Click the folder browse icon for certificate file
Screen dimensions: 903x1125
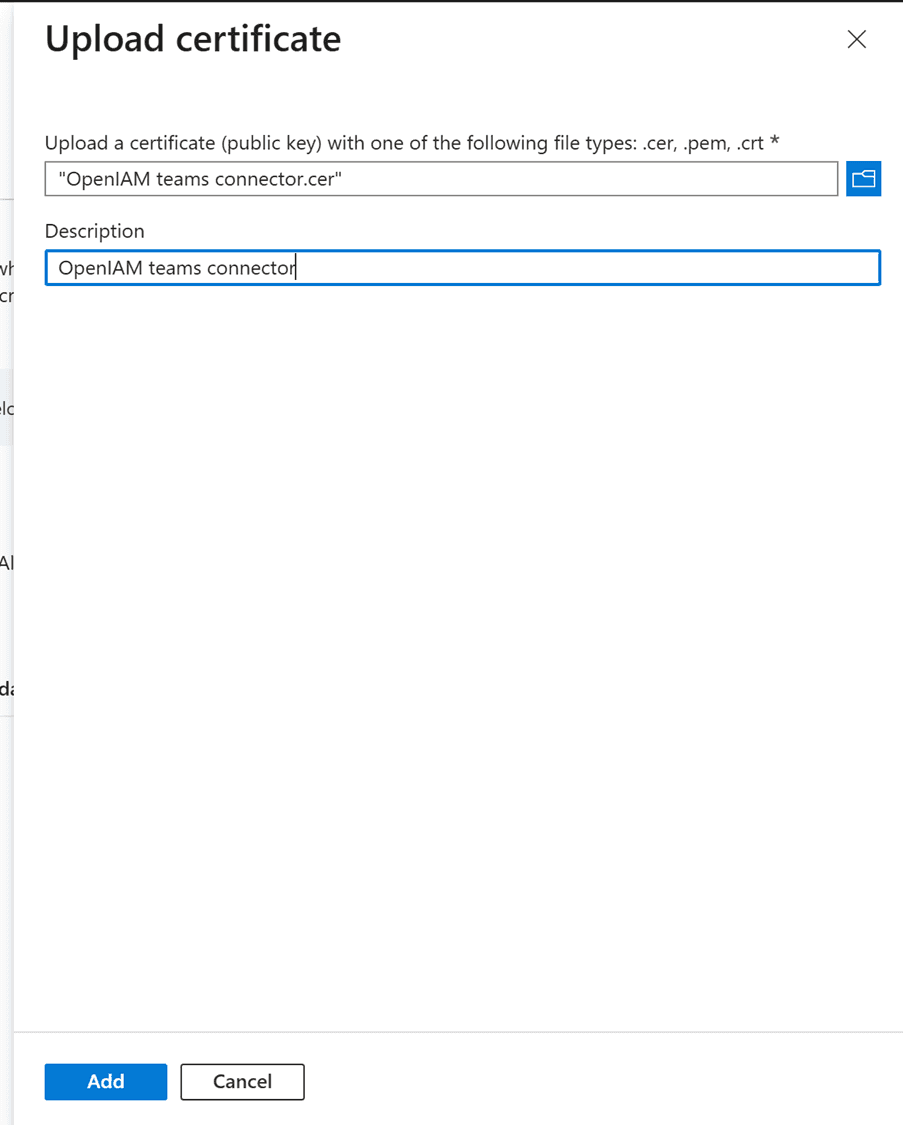(863, 179)
